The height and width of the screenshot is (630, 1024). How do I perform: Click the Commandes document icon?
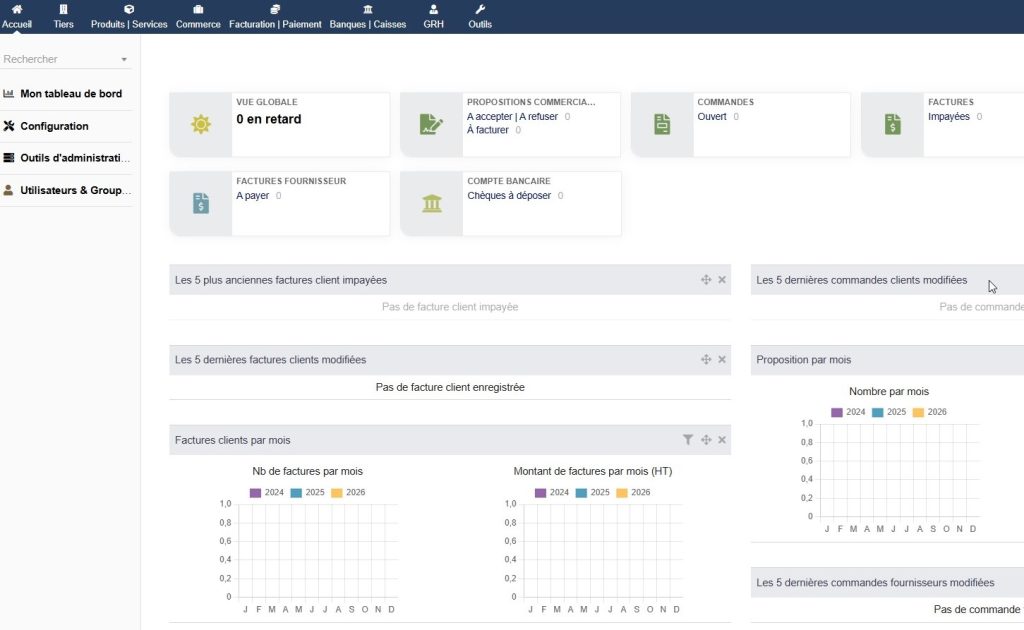[662, 124]
